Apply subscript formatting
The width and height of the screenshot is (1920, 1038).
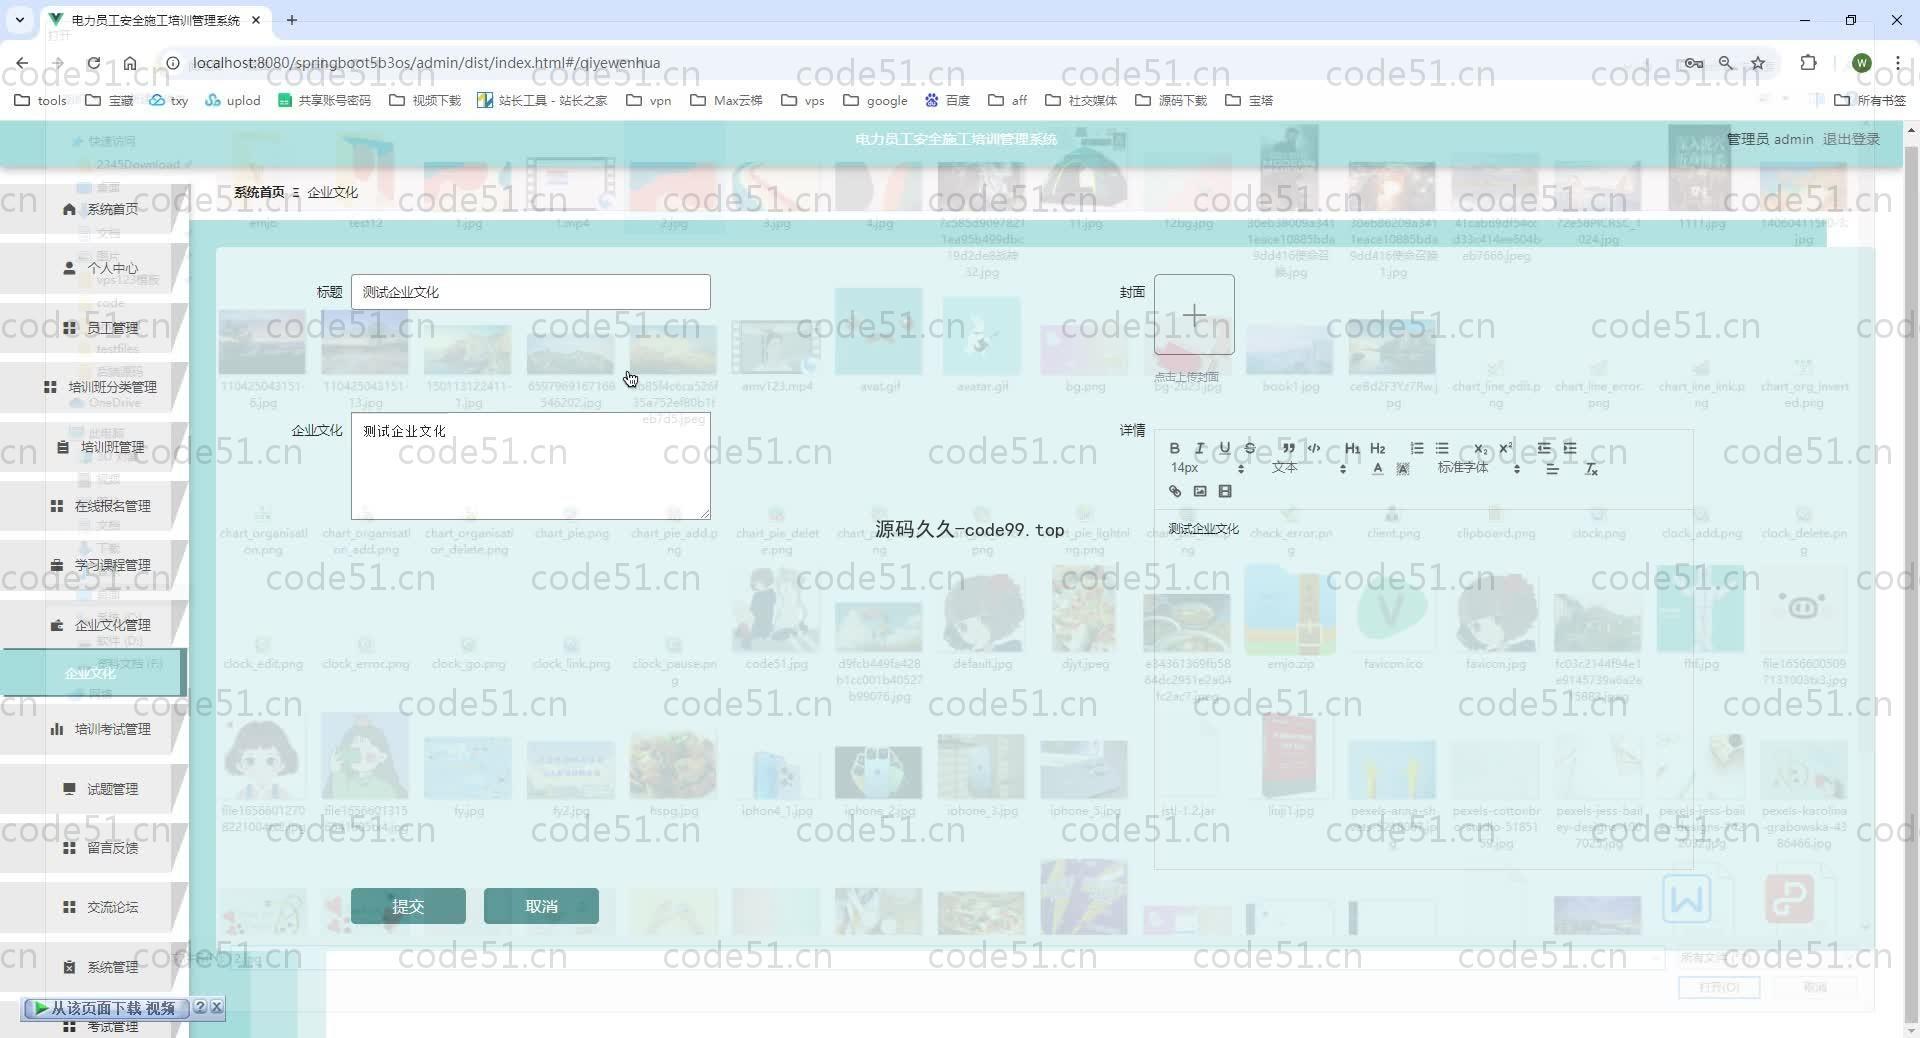1480,448
